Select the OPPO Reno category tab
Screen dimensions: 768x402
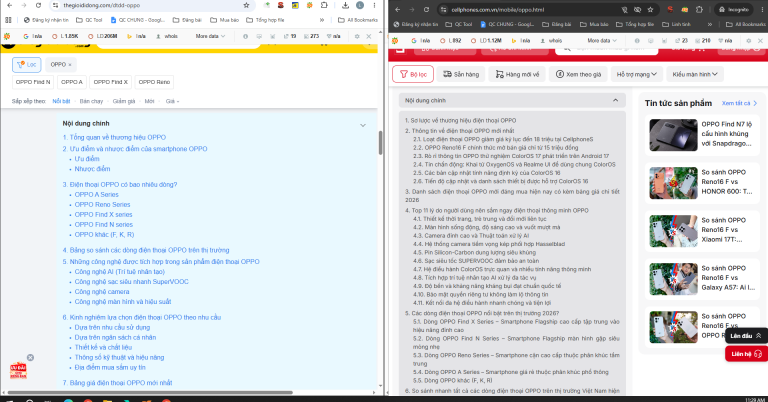(x=154, y=82)
